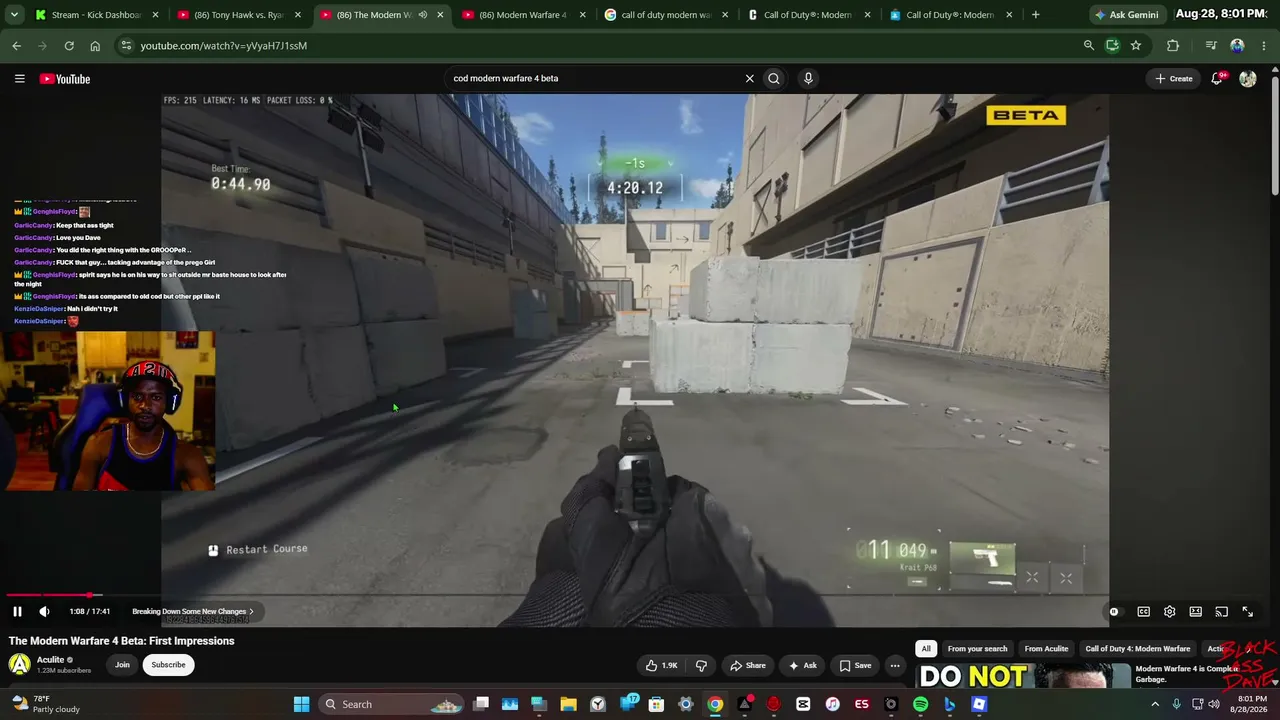Open Chrome three-dot menu
The height and width of the screenshot is (720, 1280).
pos(1262,45)
